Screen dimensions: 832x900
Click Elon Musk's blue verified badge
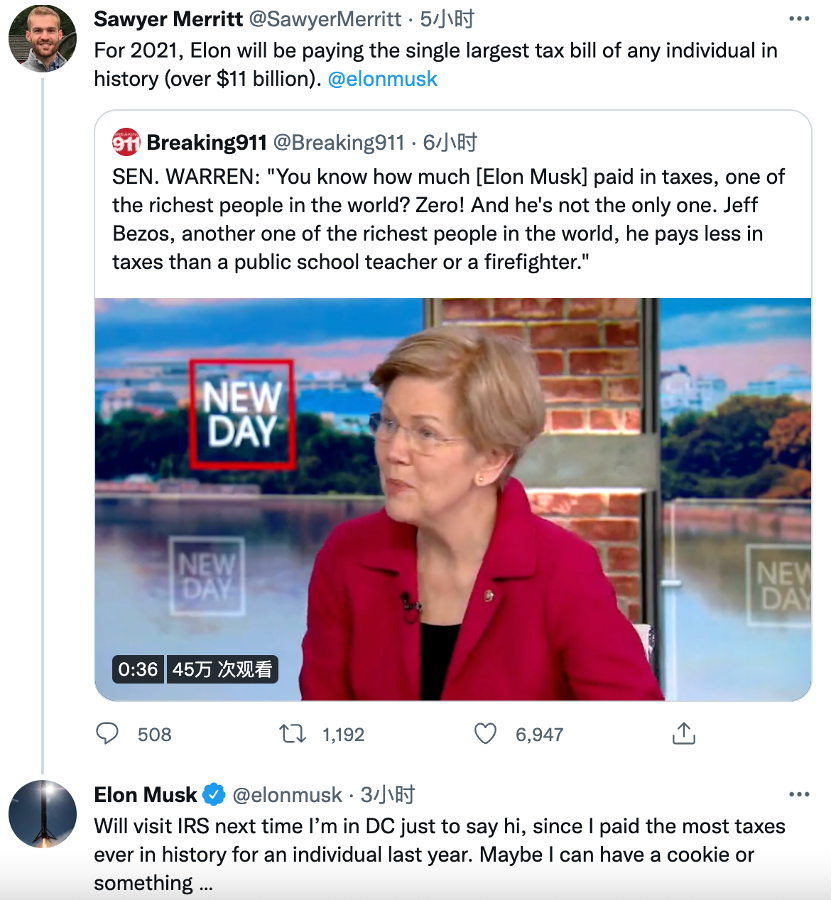pyautogui.click(x=214, y=795)
